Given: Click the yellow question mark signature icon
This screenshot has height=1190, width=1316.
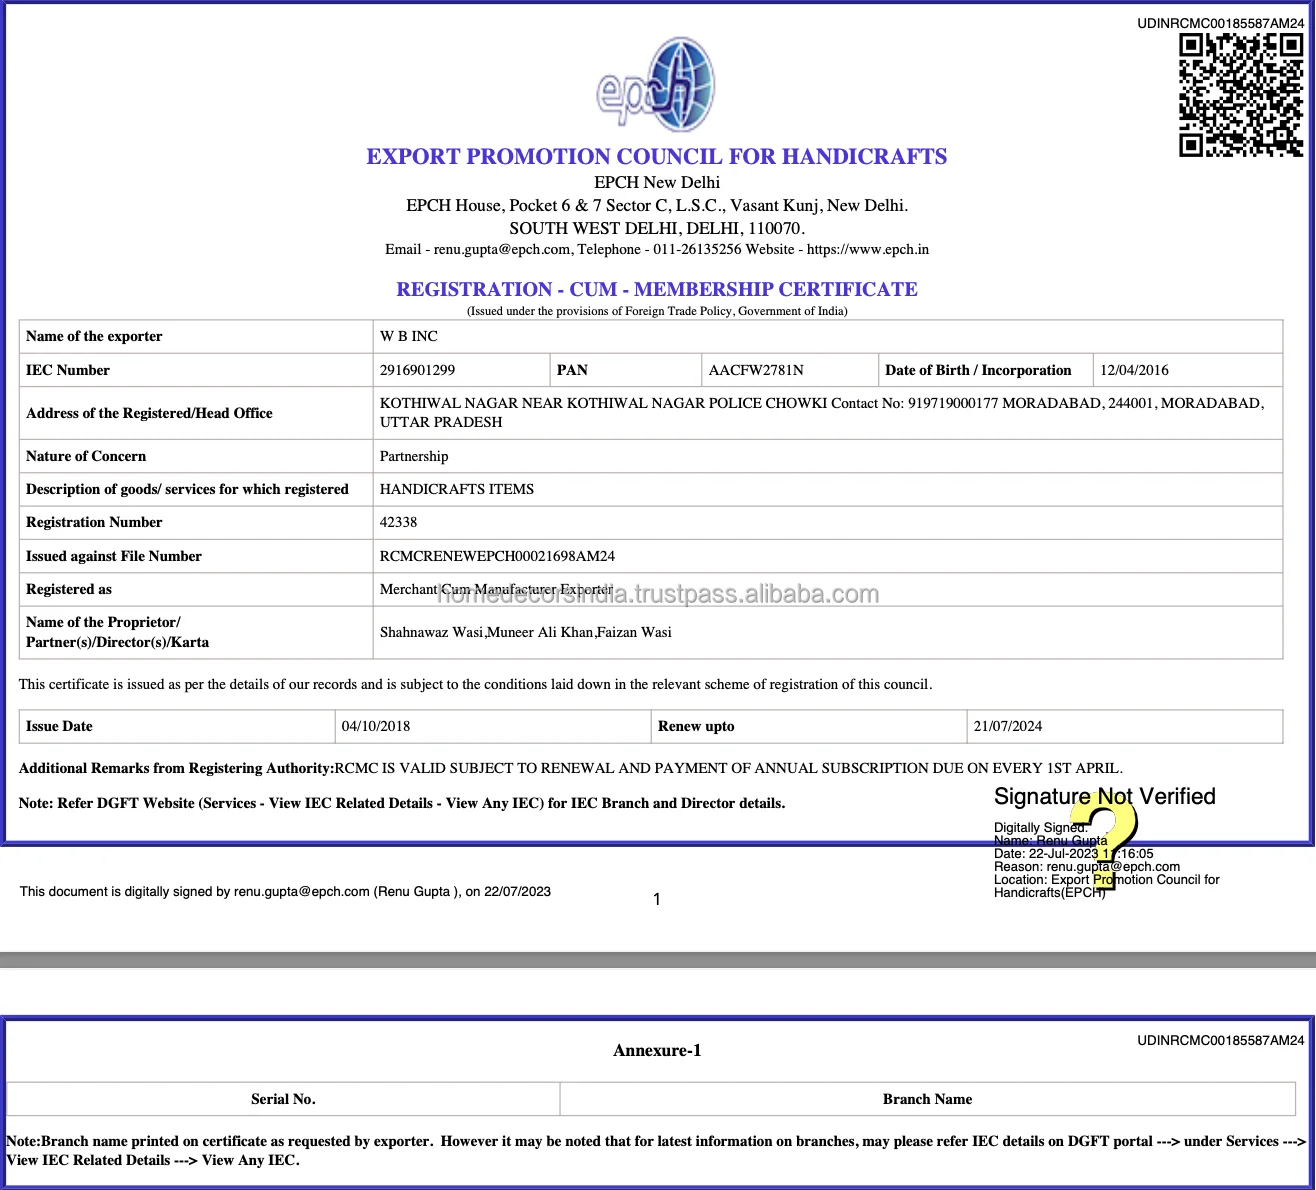Looking at the screenshot, I should [1105, 840].
